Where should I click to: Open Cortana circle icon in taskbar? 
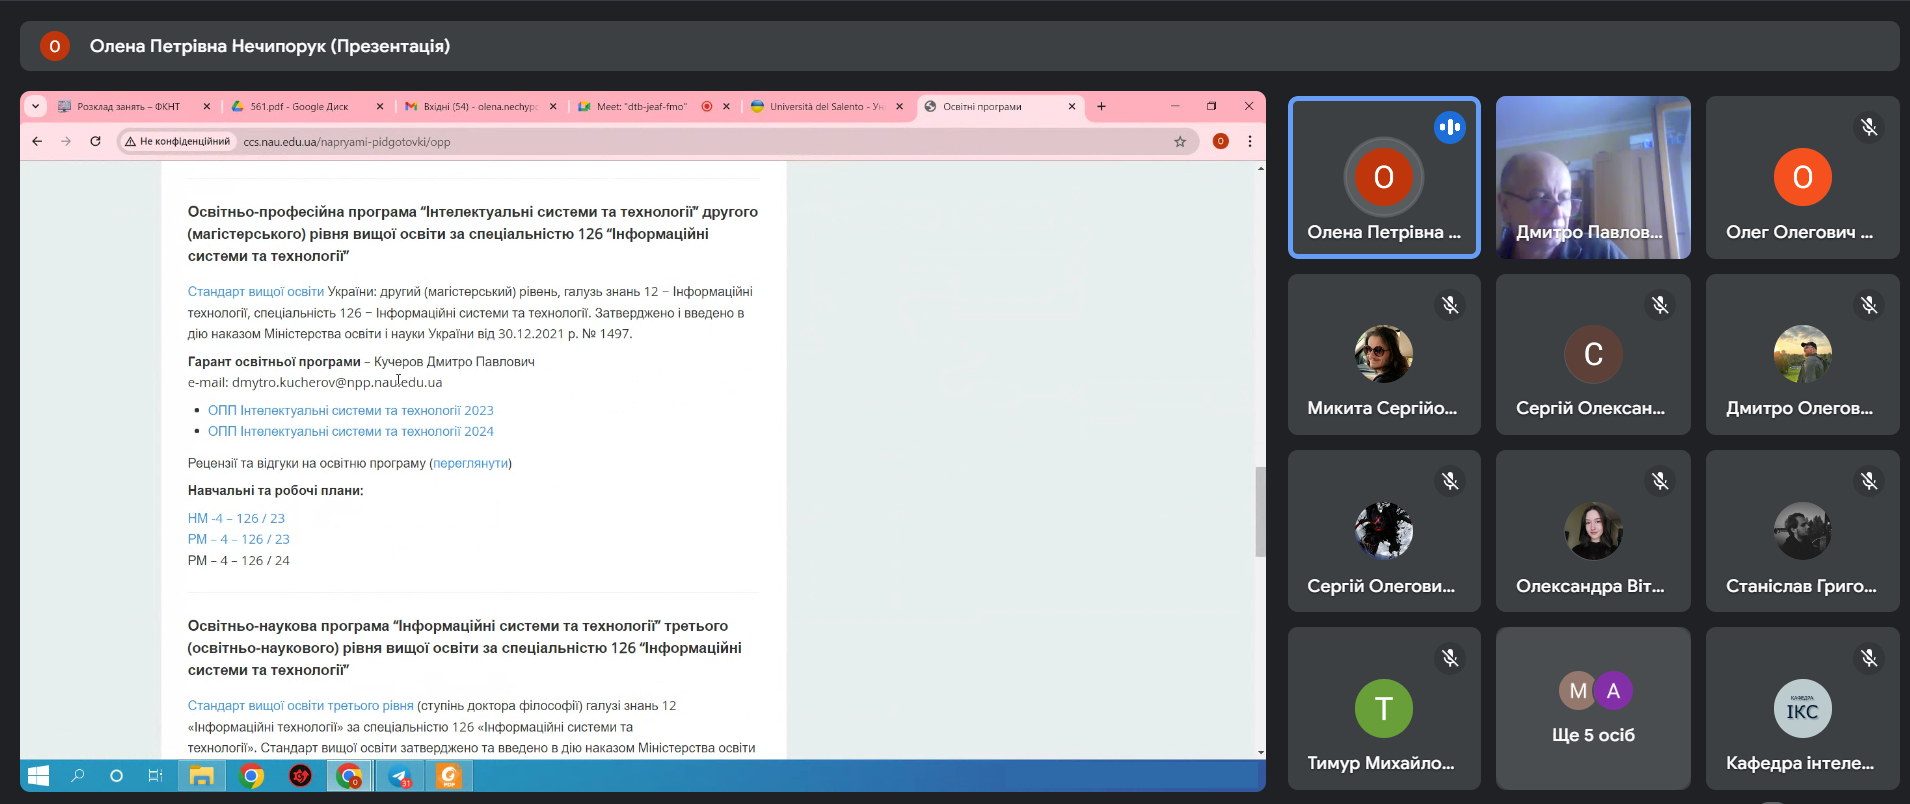pyautogui.click(x=116, y=776)
